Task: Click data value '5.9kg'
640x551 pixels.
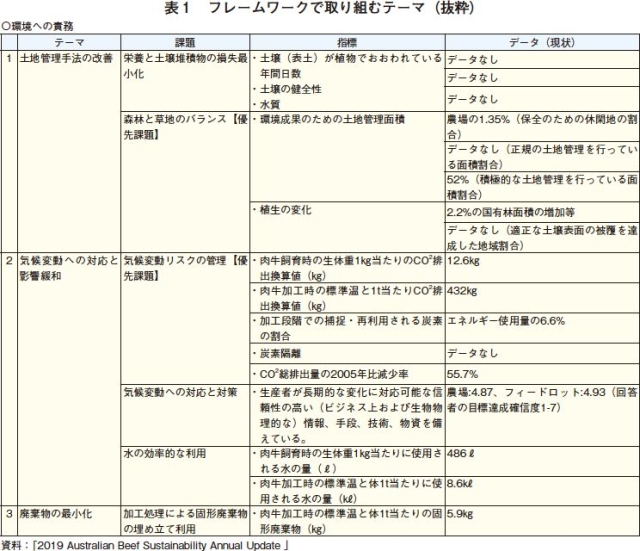Action: 460,514
